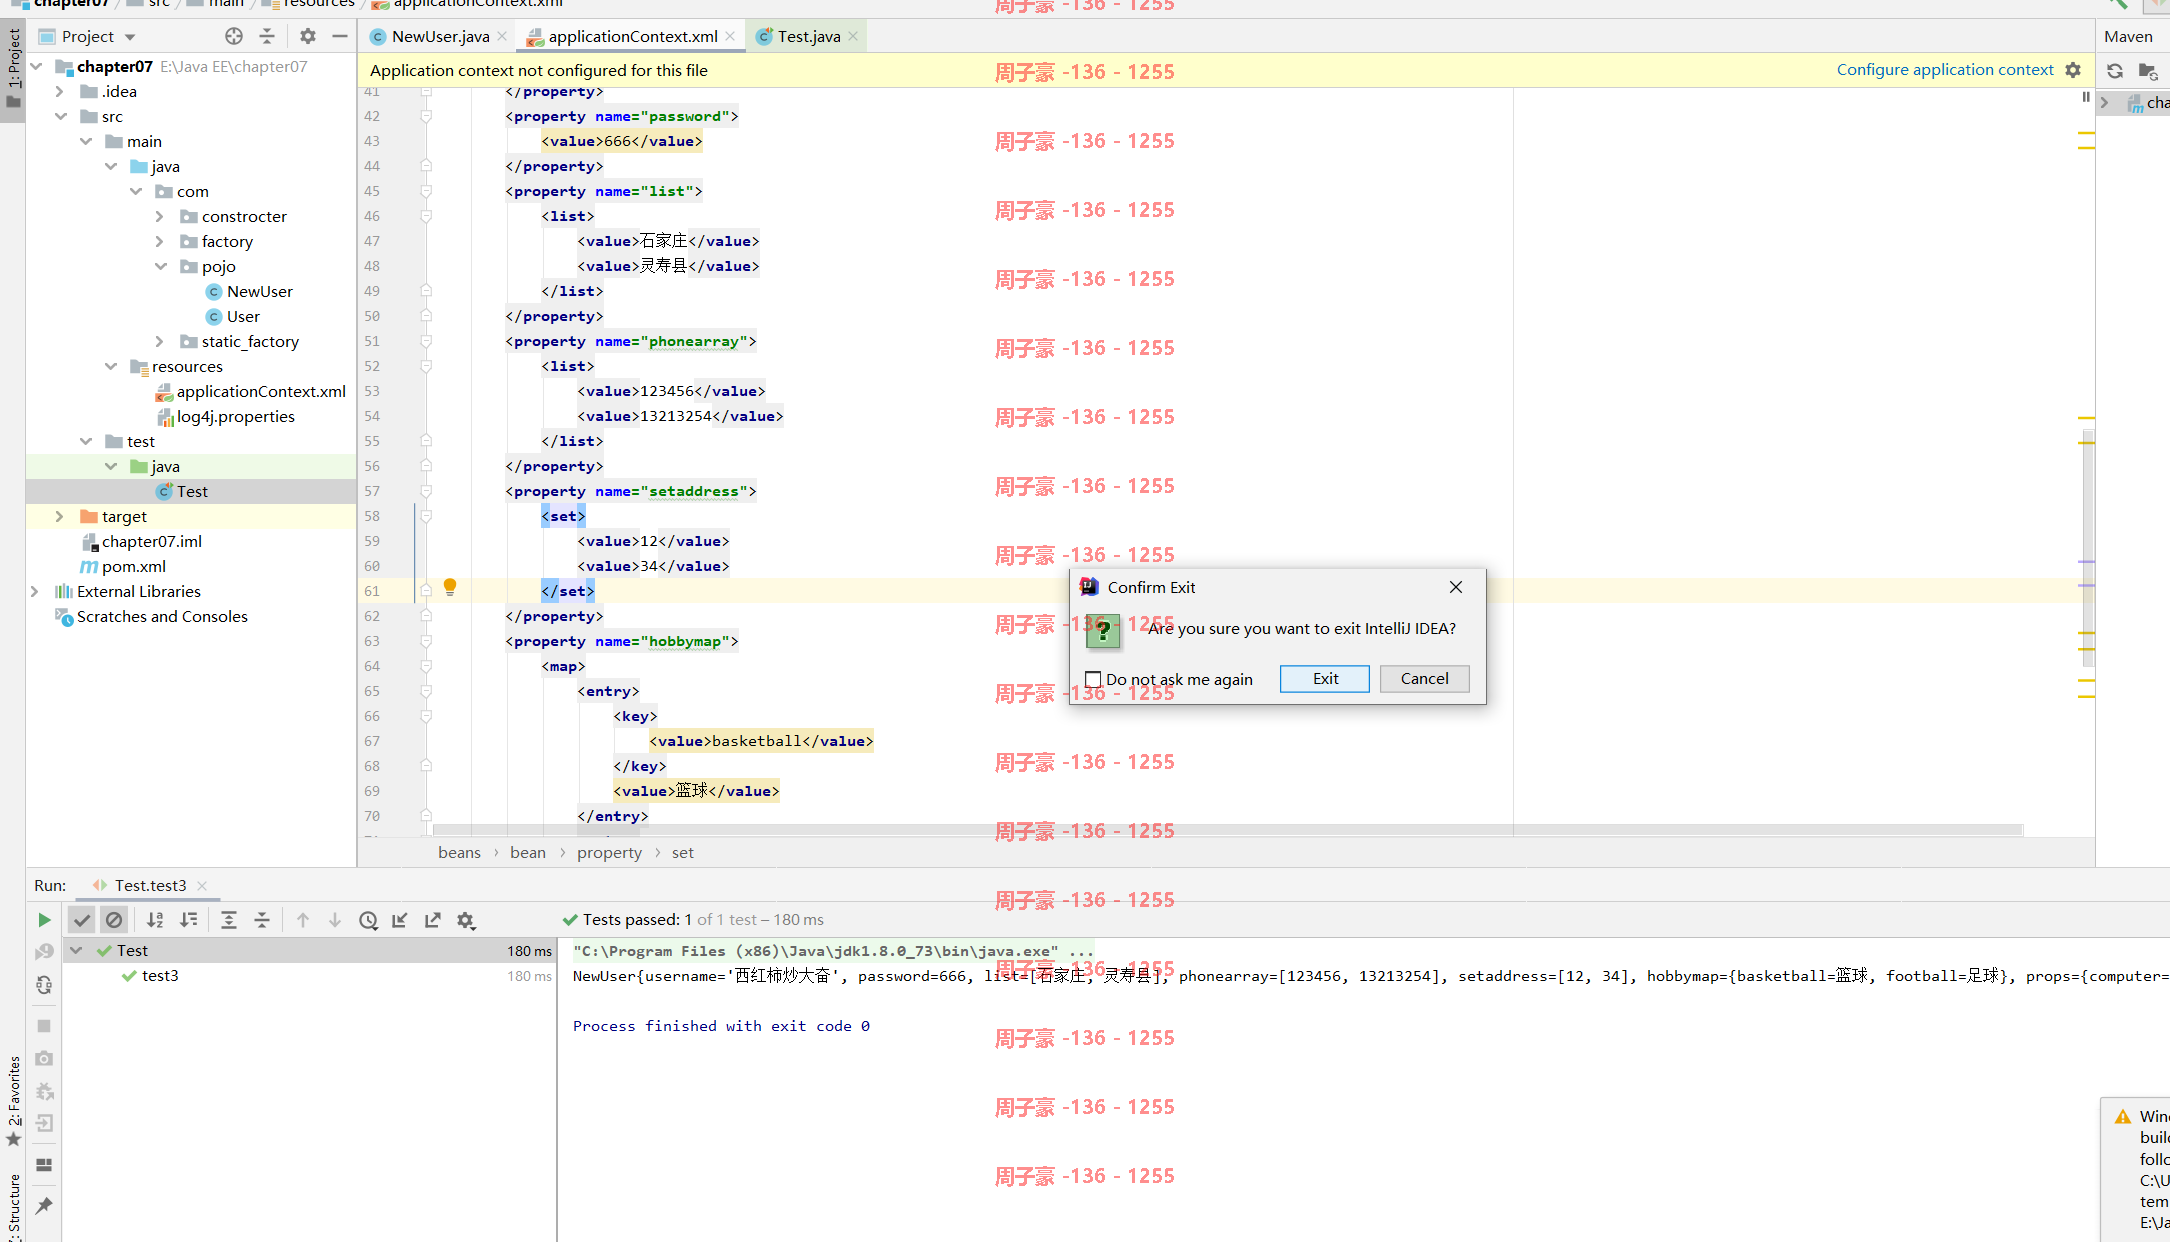Collapse all in Project panel
2170x1242 pixels.
(267, 36)
